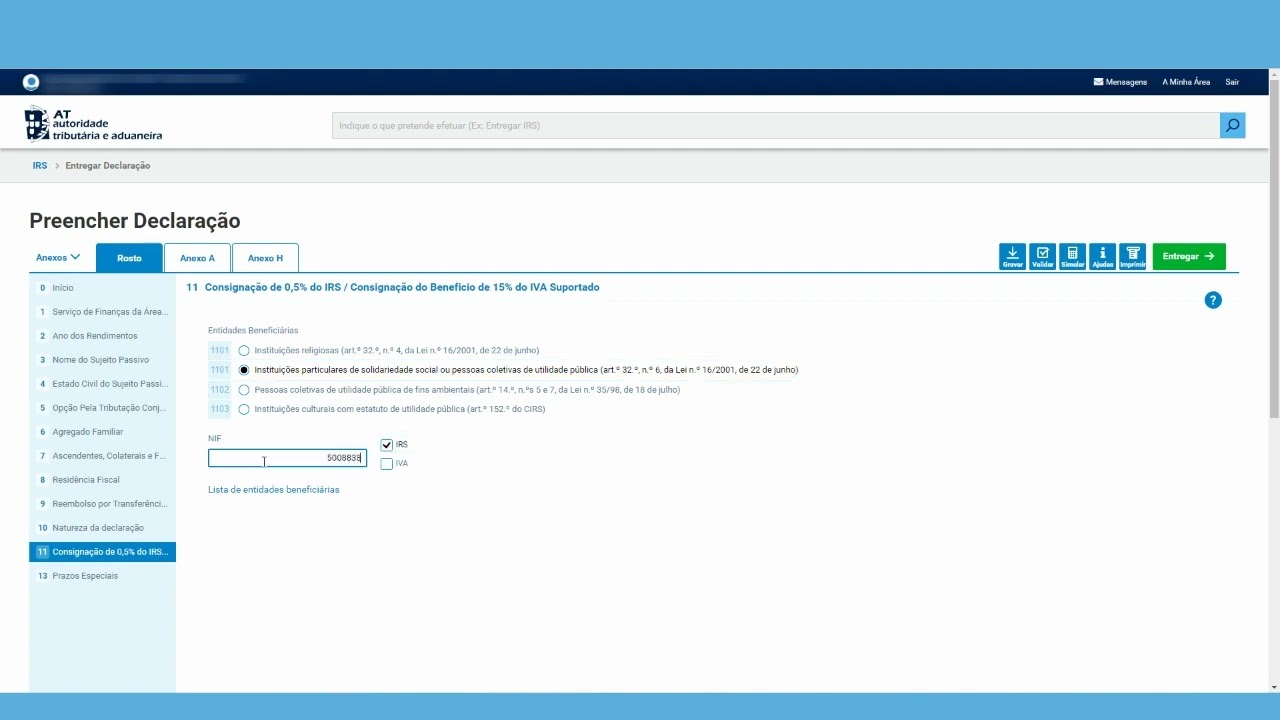
Task: Click Sair to log out
Action: click(1232, 82)
